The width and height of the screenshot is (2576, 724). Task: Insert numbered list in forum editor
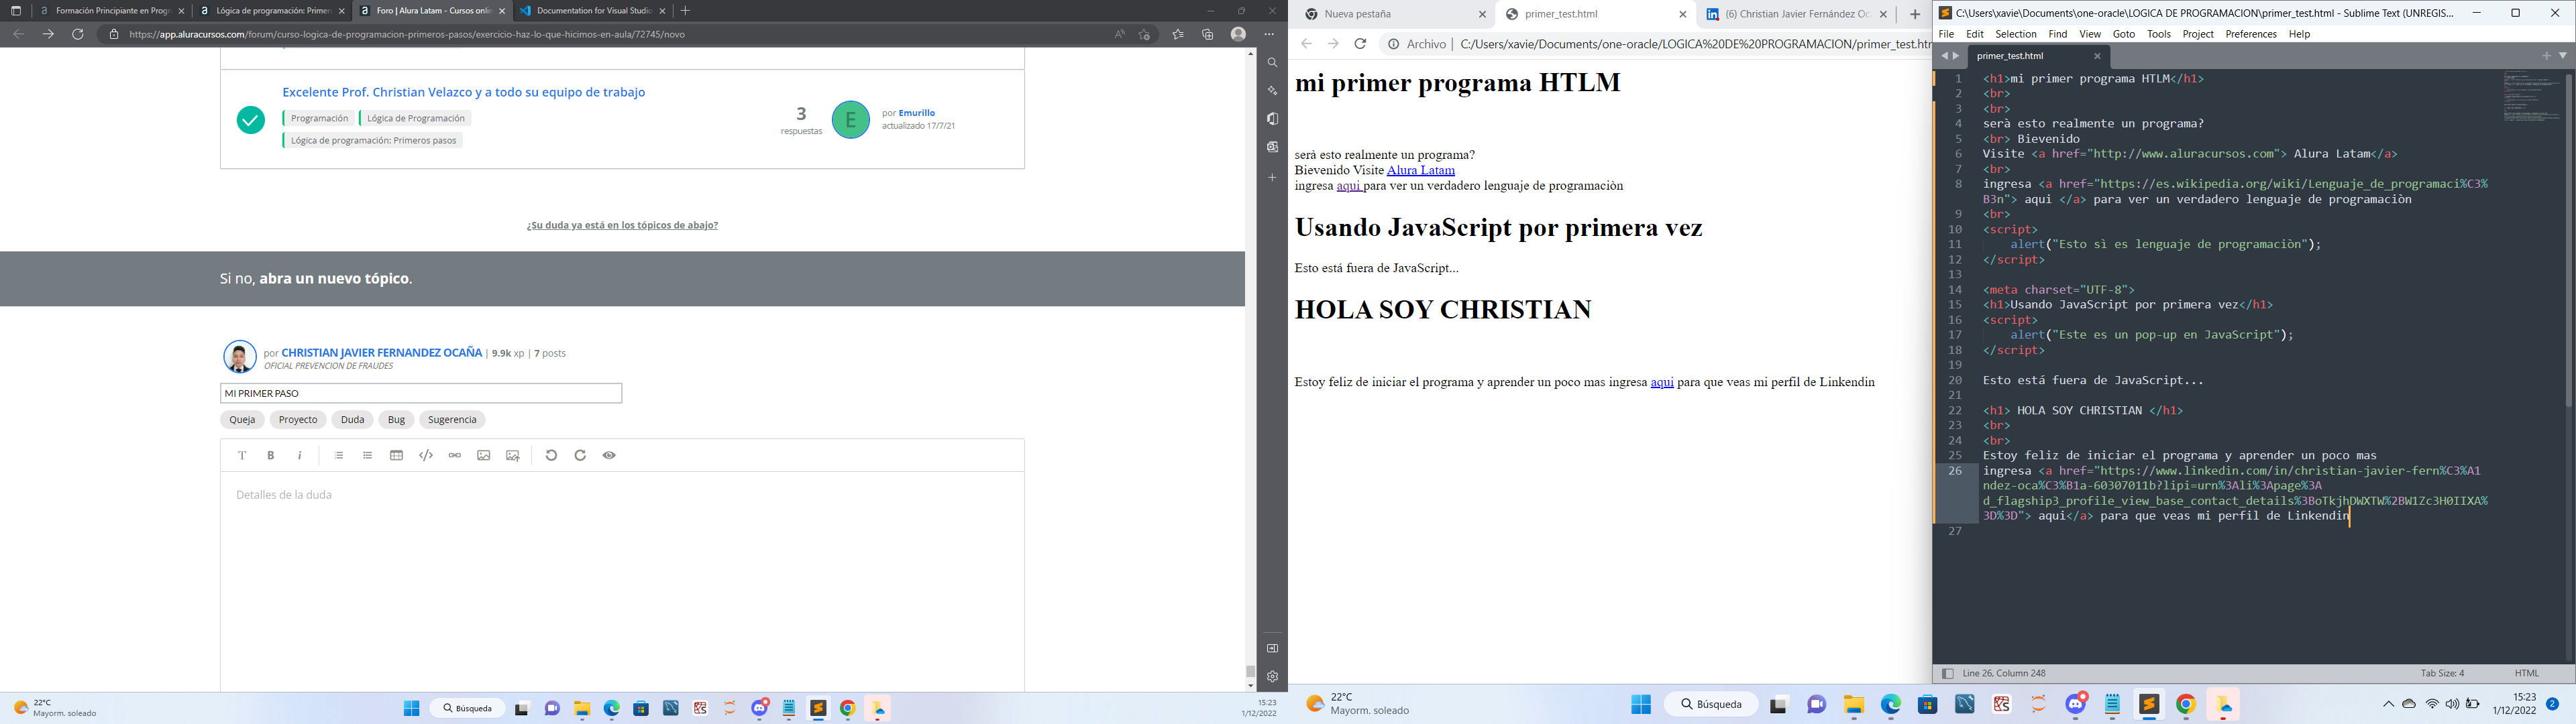point(339,455)
